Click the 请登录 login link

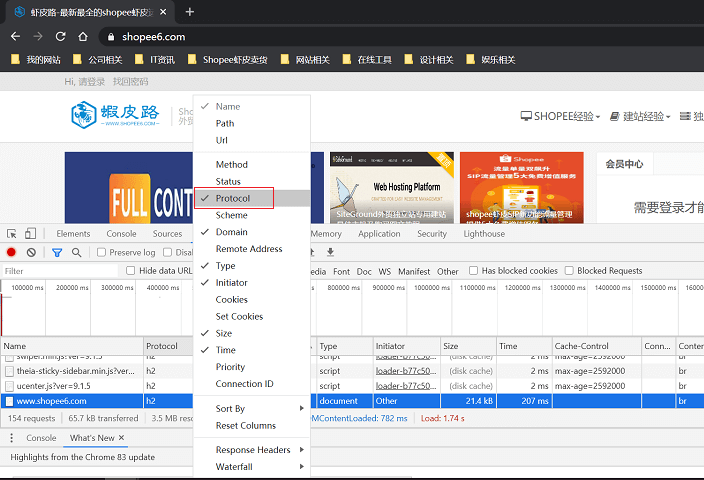pyautogui.click(x=92, y=82)
